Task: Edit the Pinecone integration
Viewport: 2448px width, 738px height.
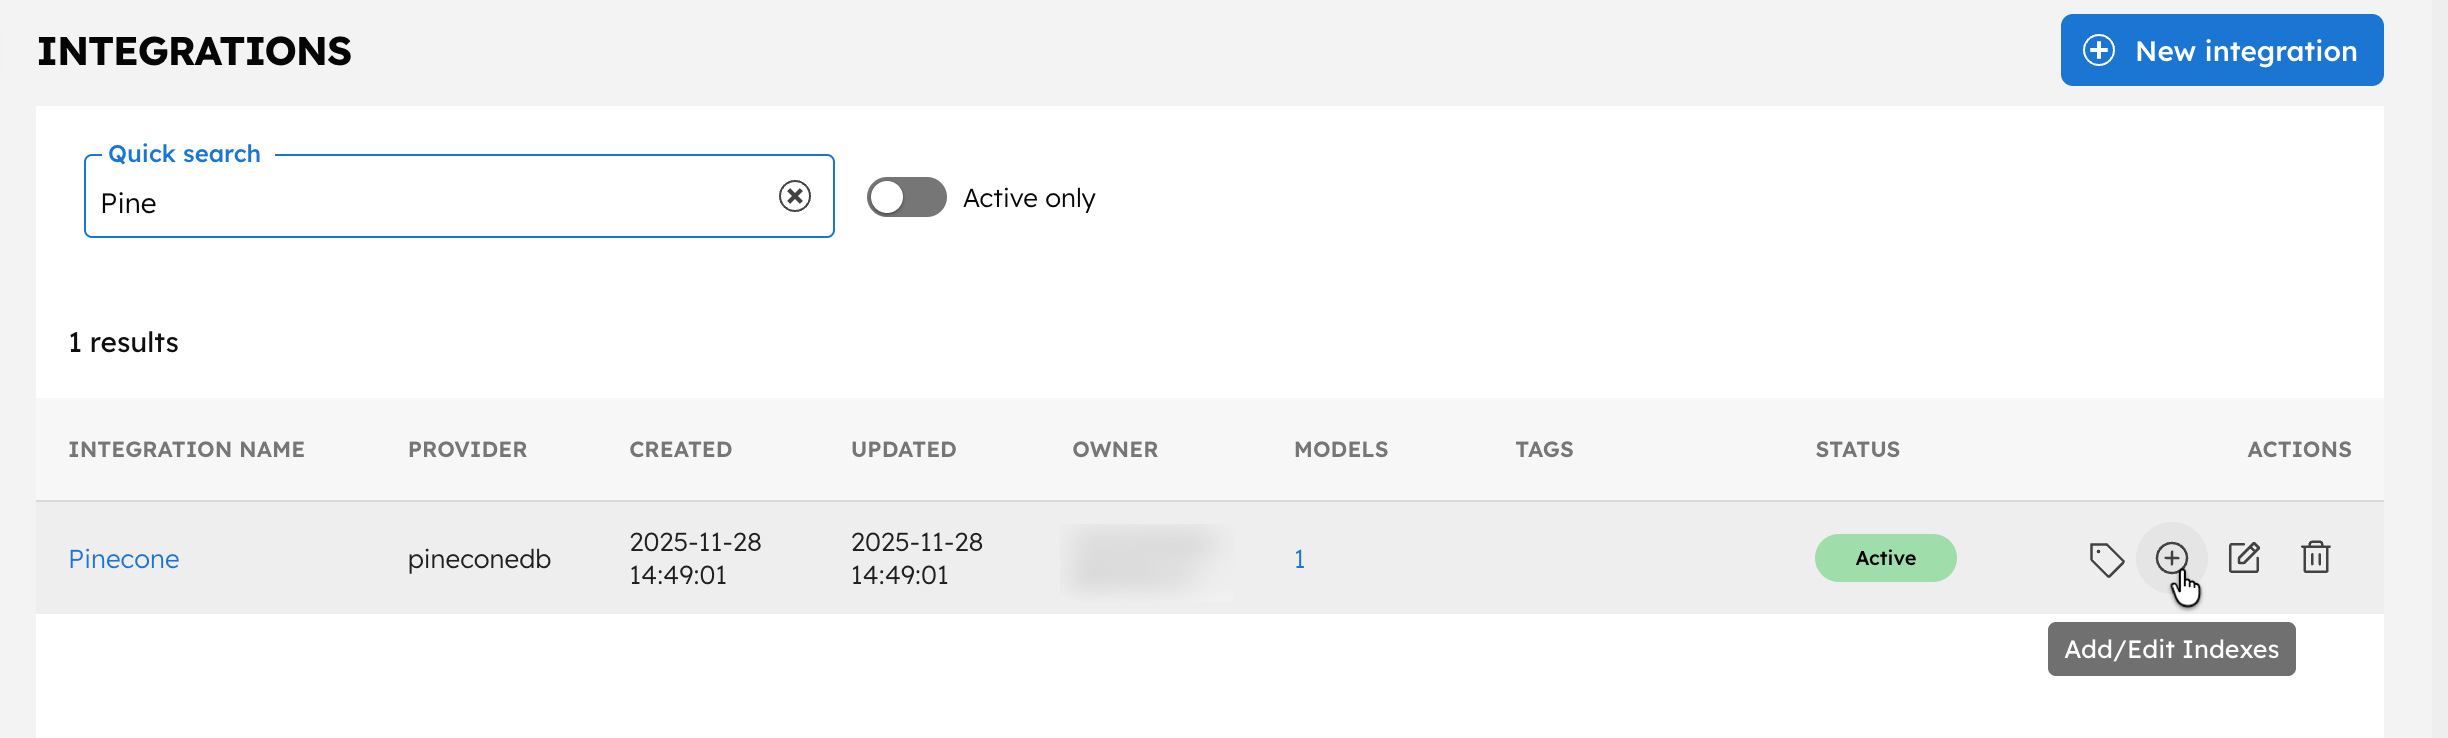Action: (2244, 558)
